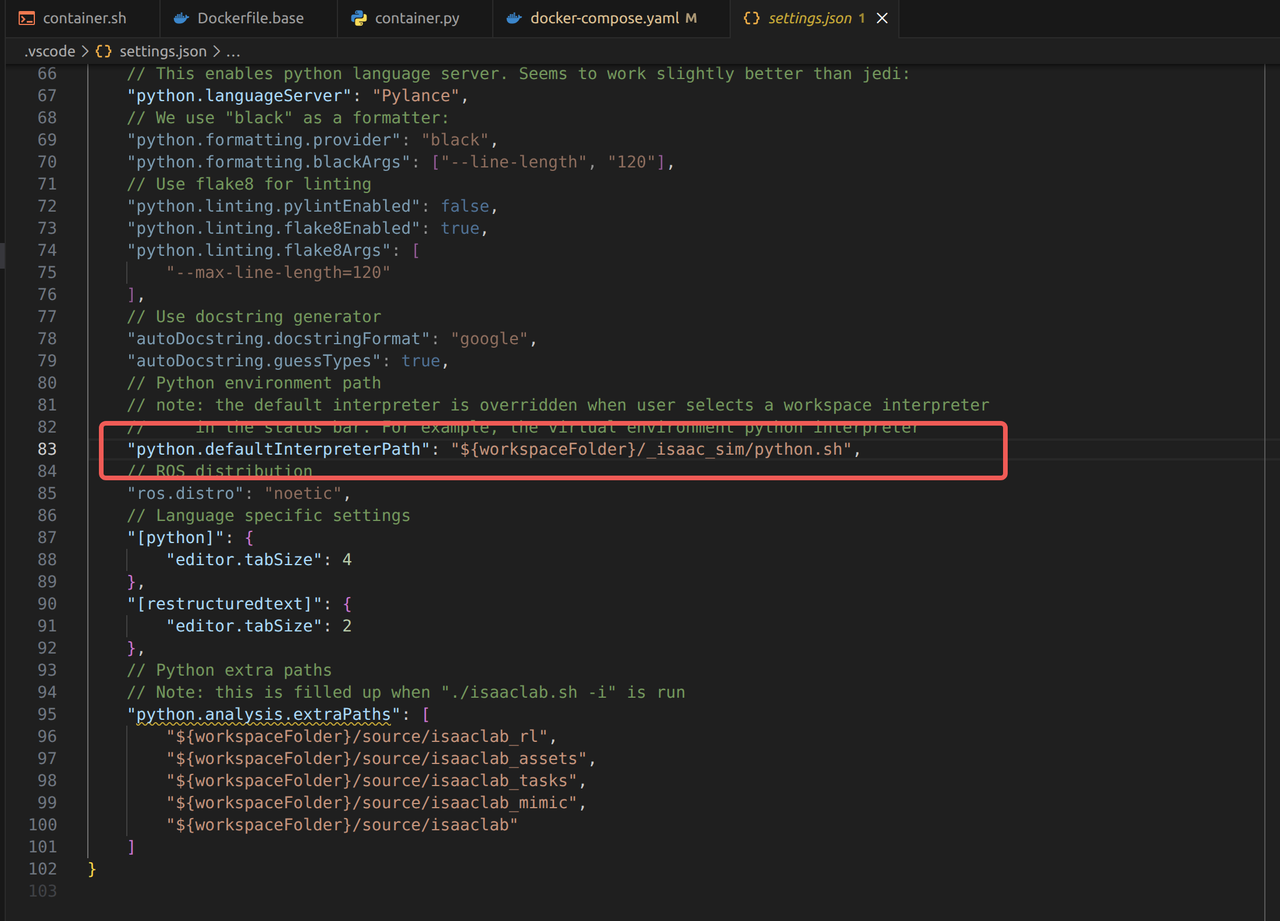Screen dimensions: 1280x921
Task: Click the source/isaaclab_rl path string
Action: tap(357, 736)
